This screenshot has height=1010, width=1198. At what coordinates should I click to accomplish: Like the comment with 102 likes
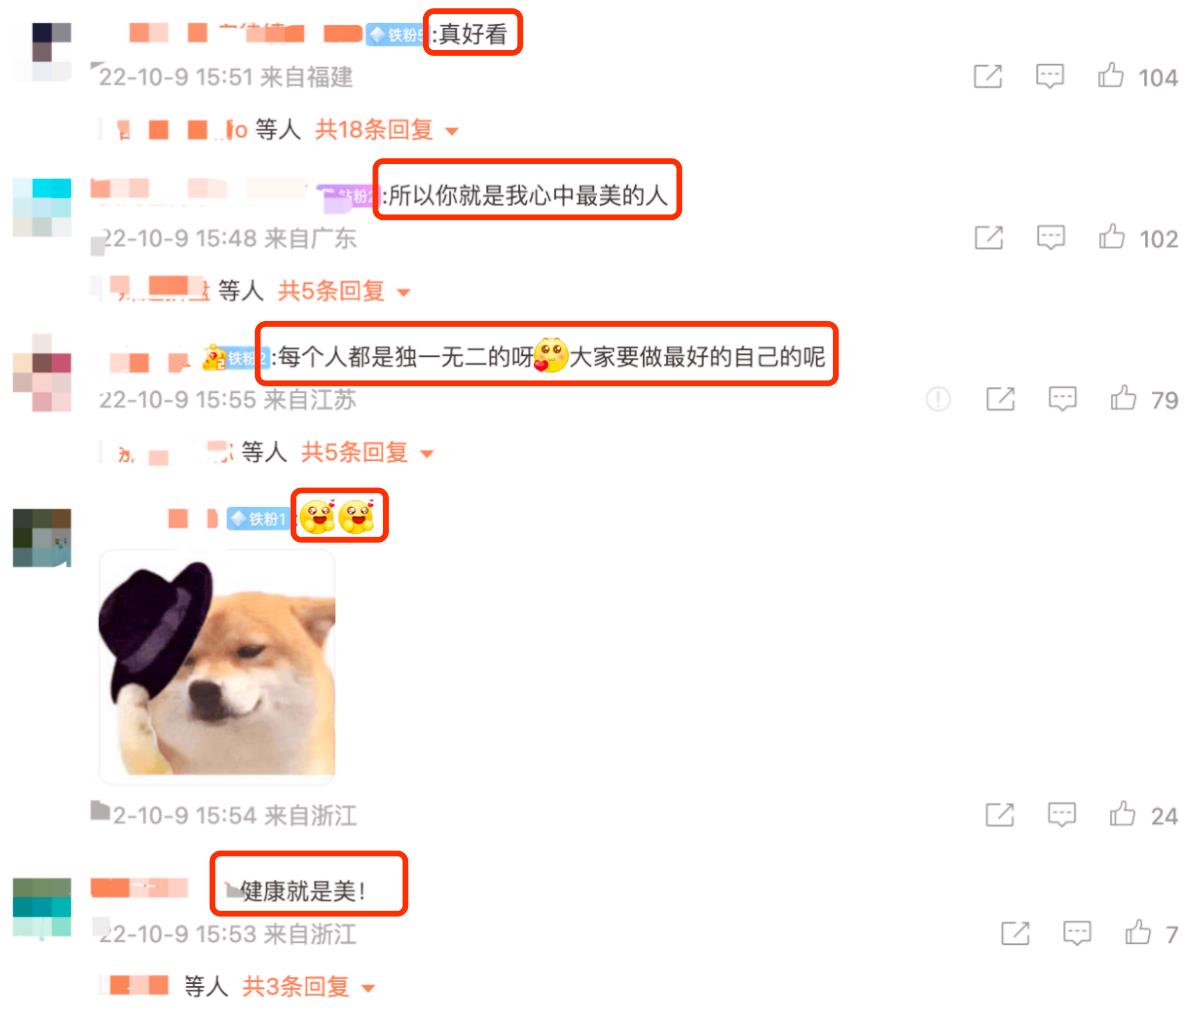(x=1111, y=237)
